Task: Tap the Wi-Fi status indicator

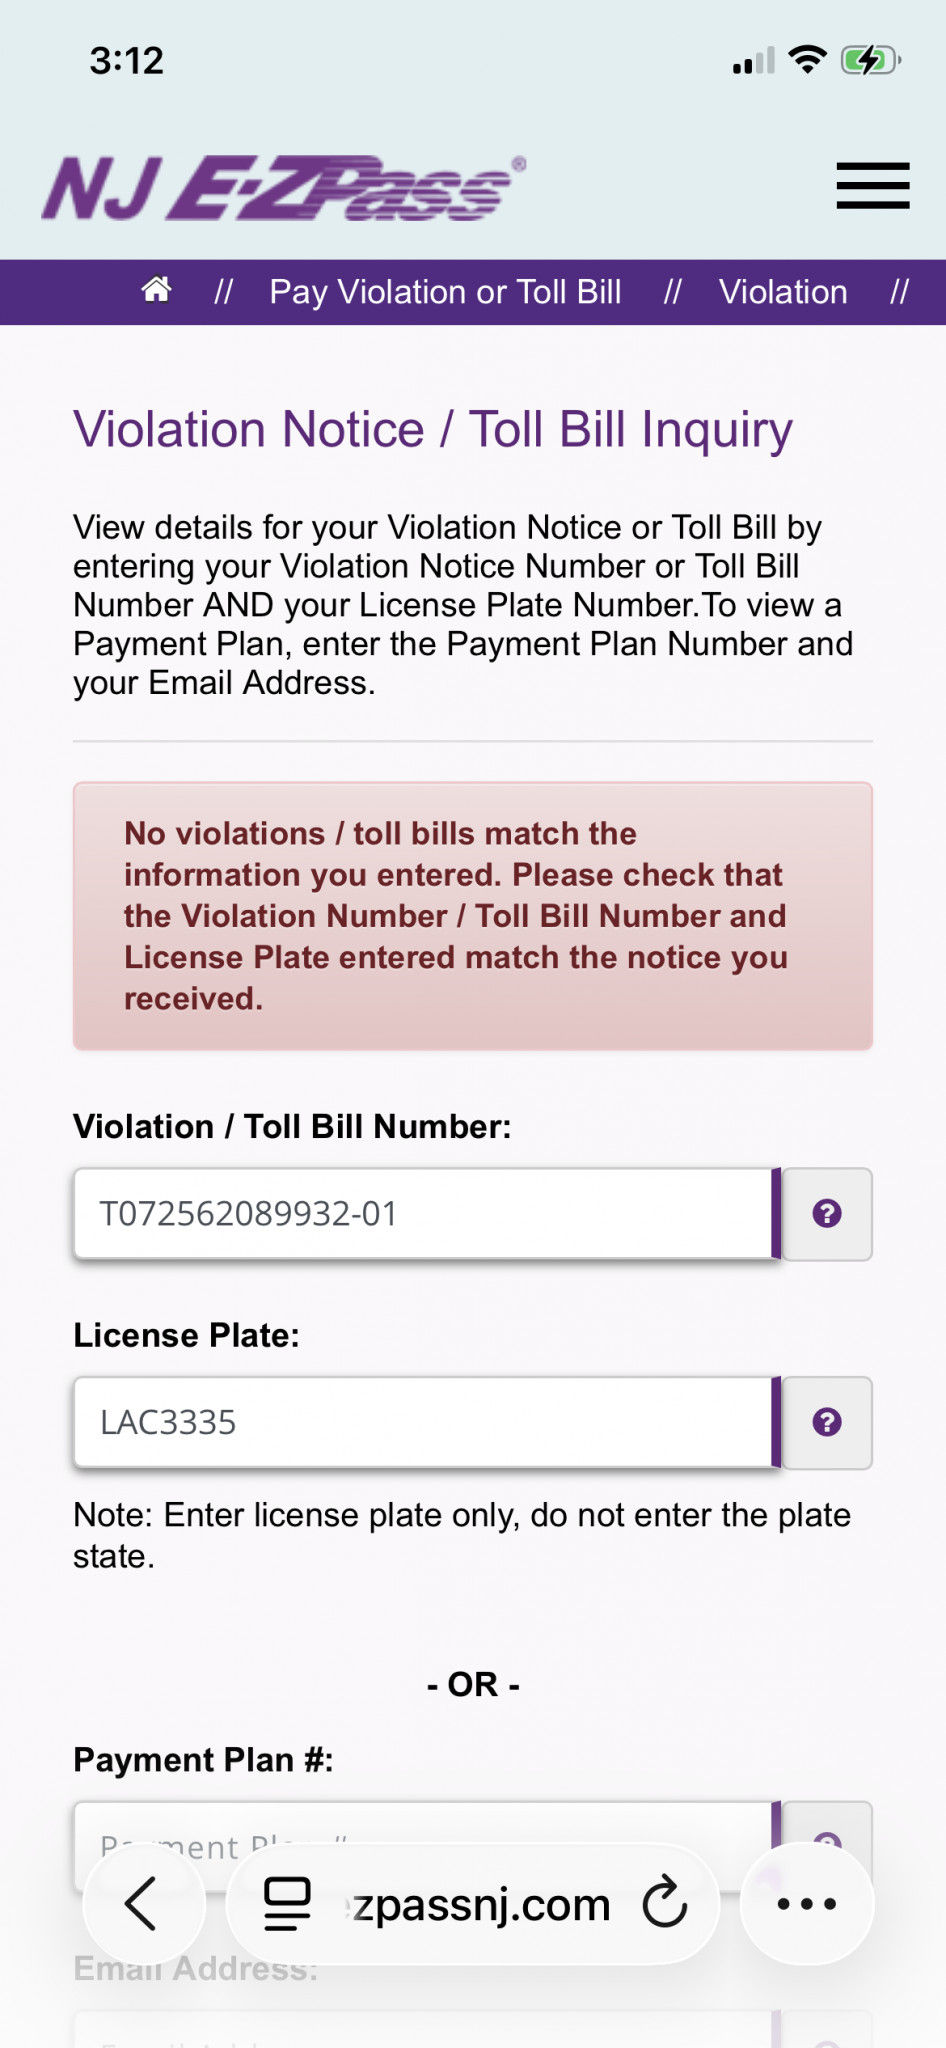Action: 807,60
